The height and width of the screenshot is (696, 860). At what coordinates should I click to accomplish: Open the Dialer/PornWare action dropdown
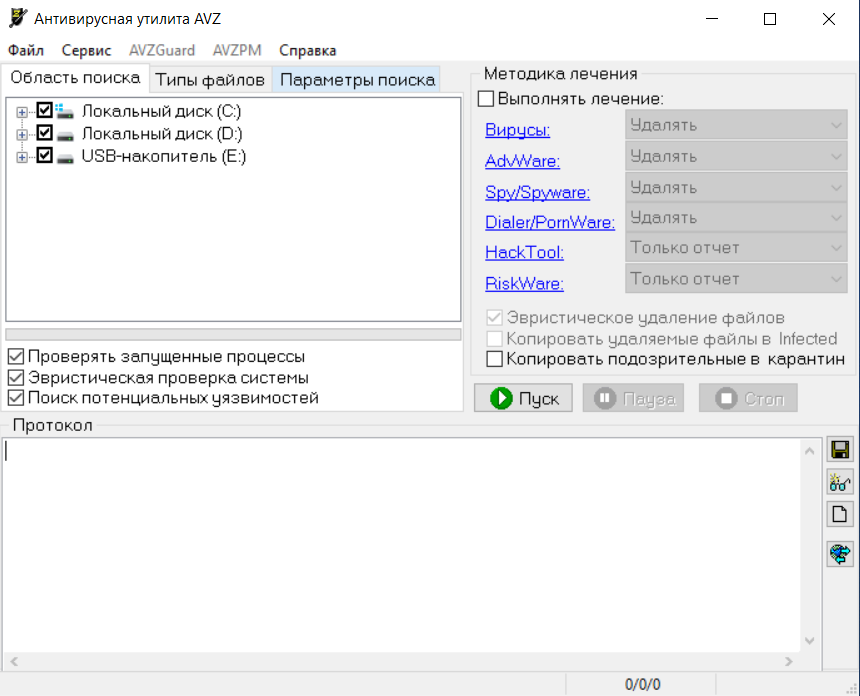(736, 218)
